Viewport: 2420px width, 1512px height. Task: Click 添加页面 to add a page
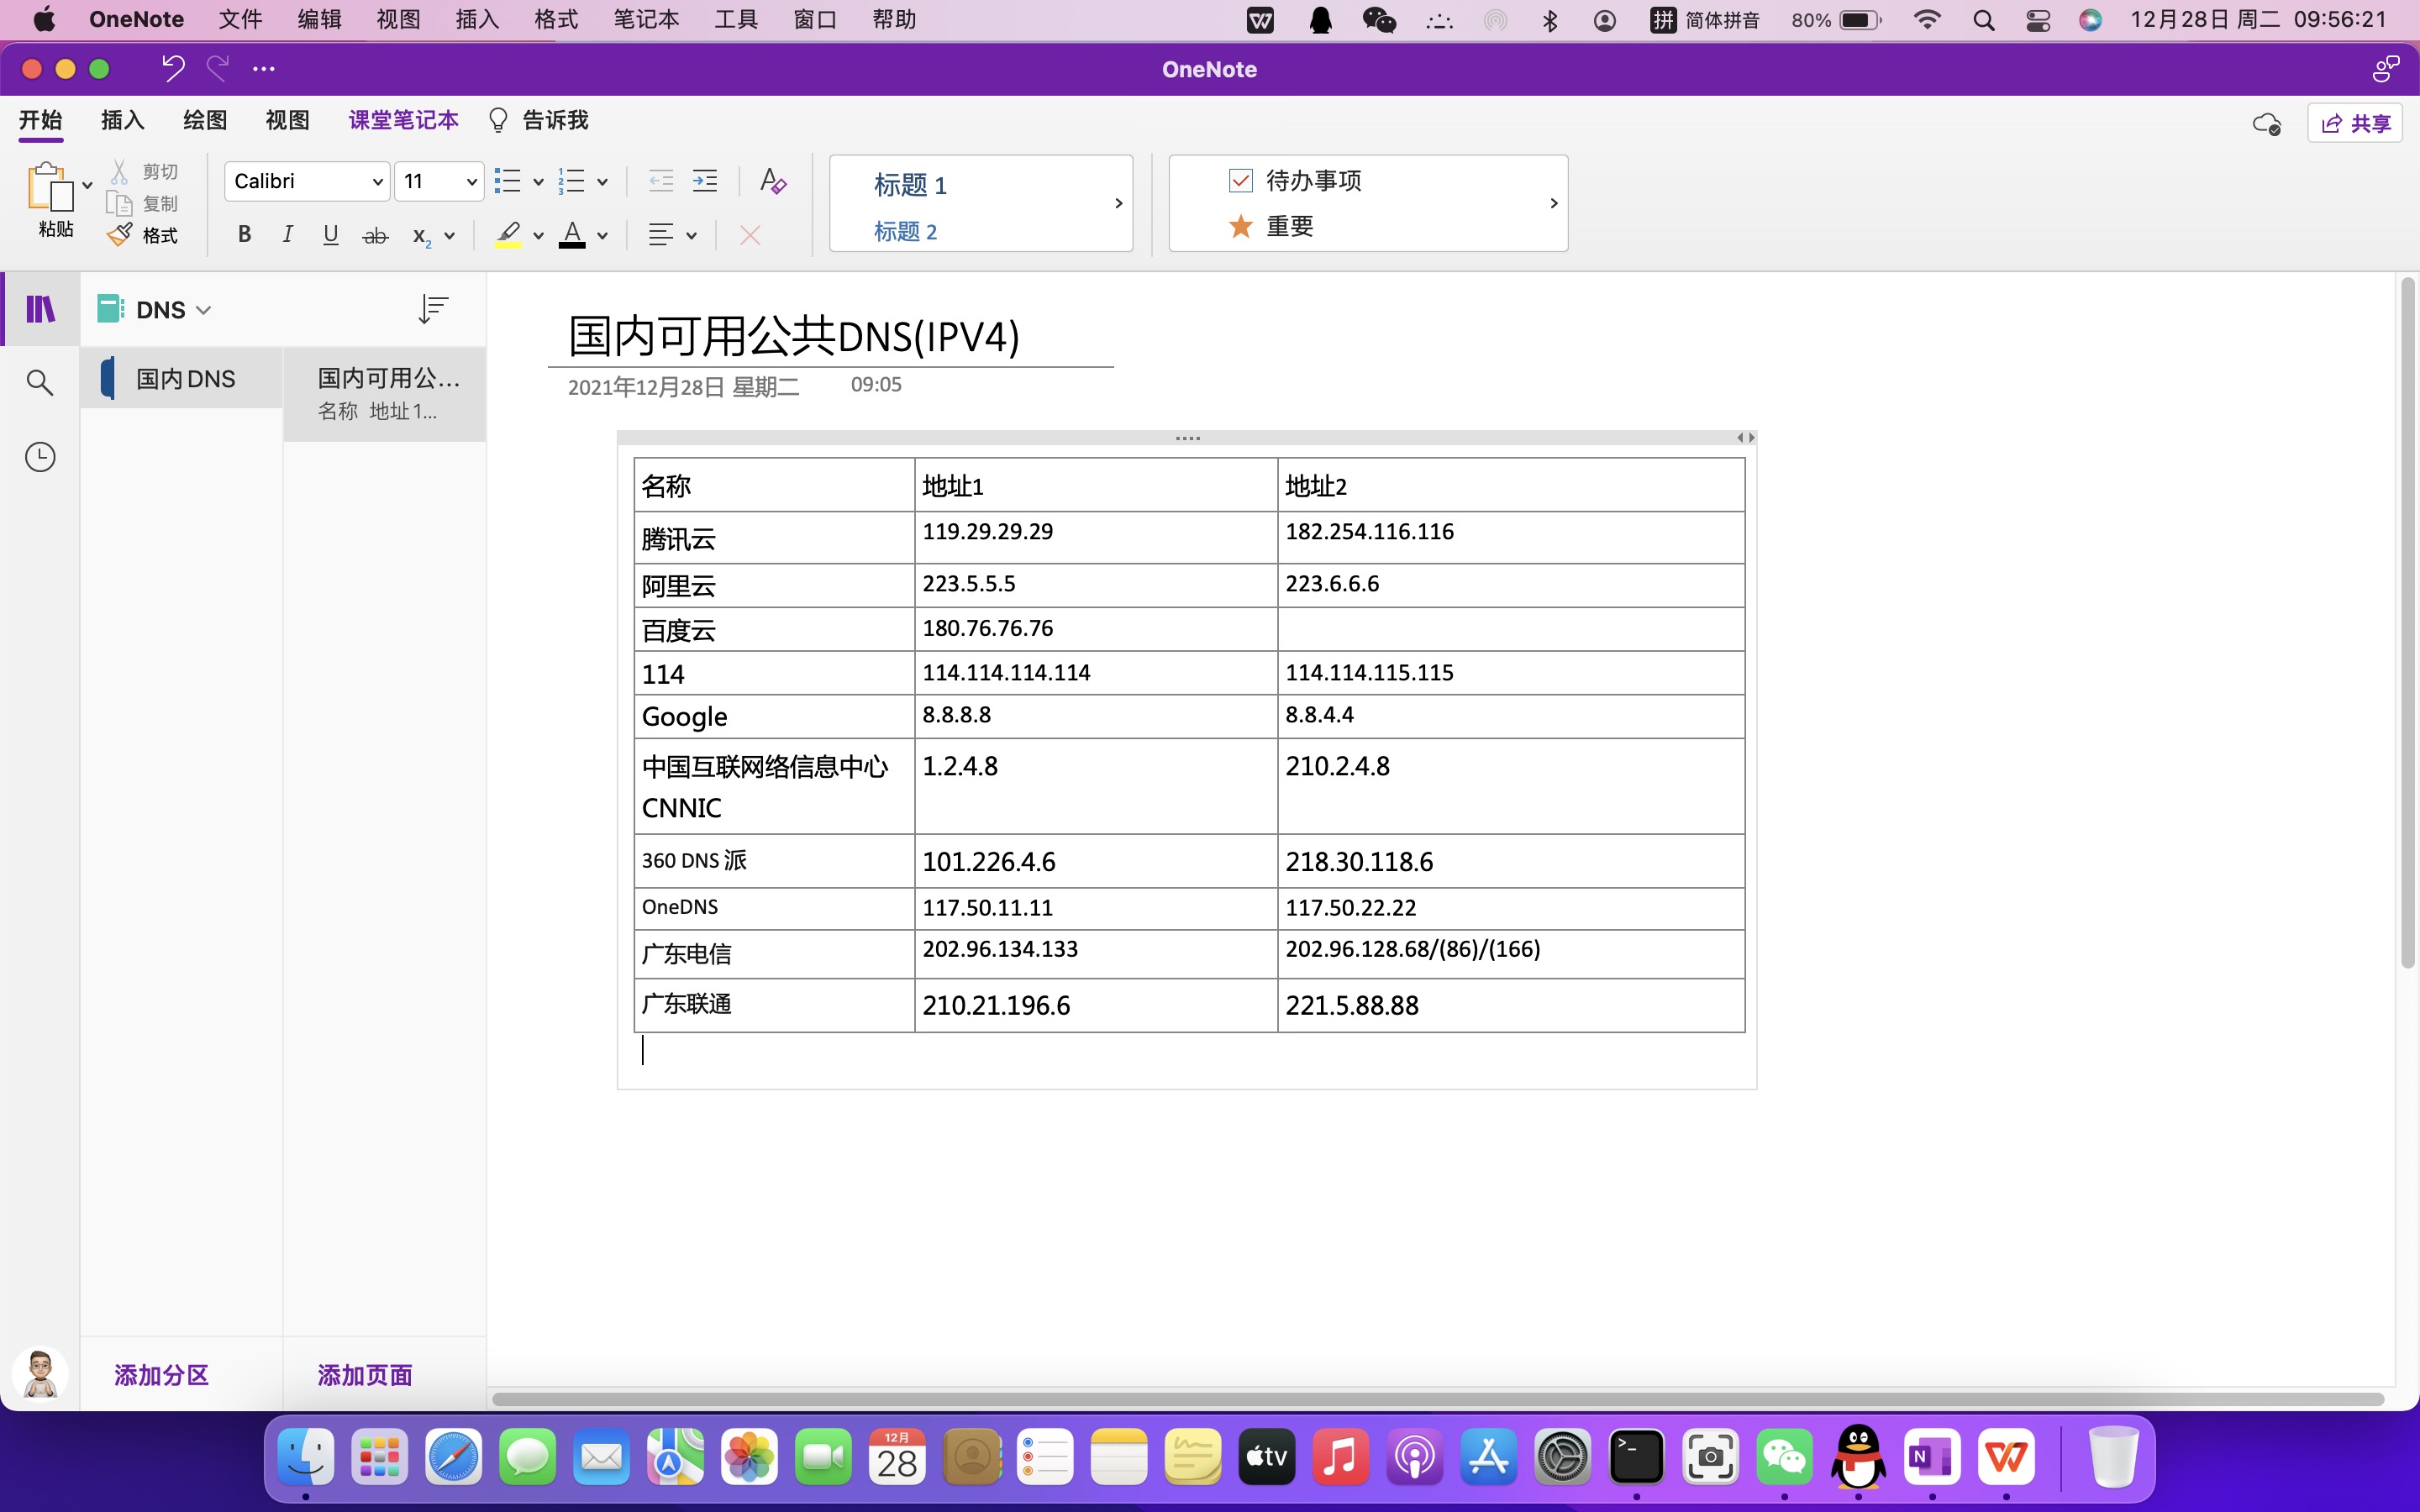365,1375
